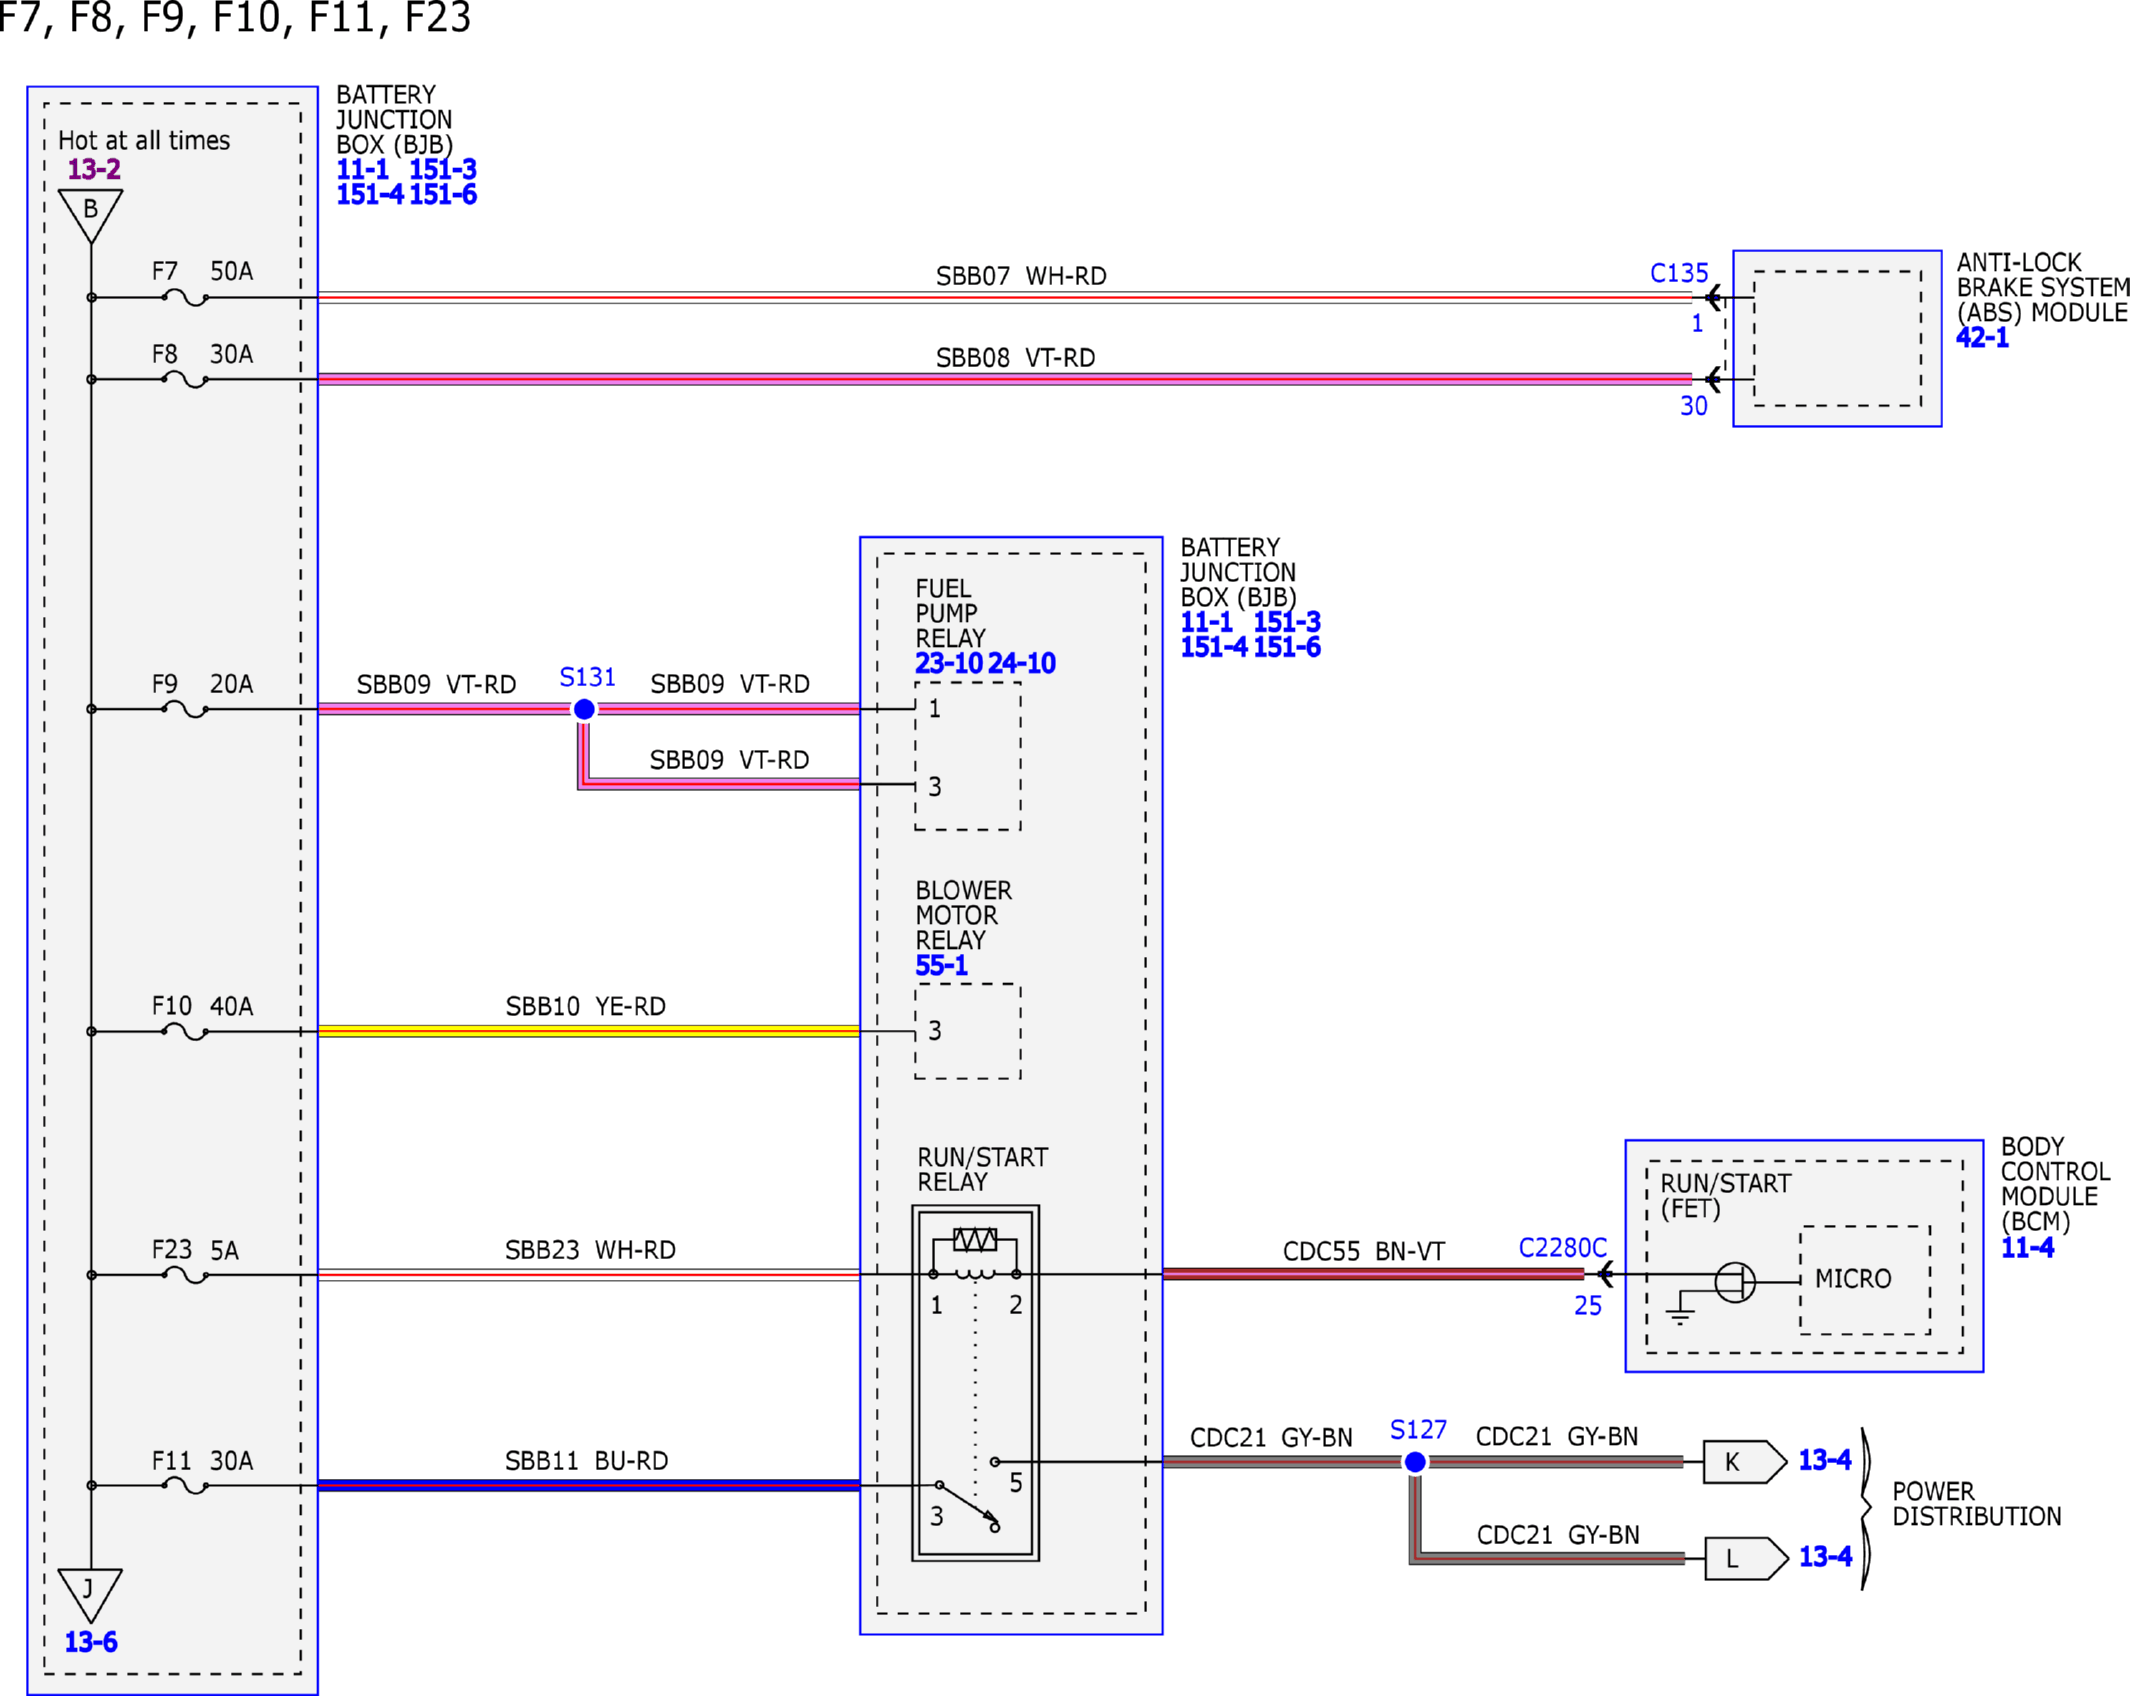Select the SBB10 YE-RD wire

[589, 1031]
